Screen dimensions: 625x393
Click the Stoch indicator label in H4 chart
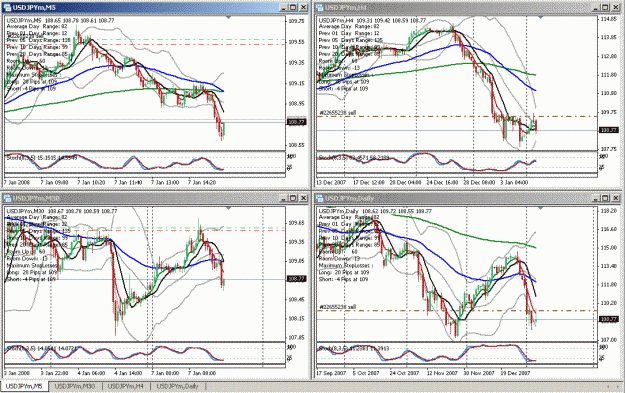pos(354,158)
